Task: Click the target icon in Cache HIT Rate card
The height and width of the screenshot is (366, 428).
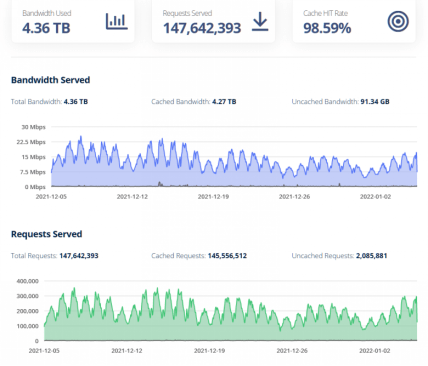Action: tap(398, 22)
